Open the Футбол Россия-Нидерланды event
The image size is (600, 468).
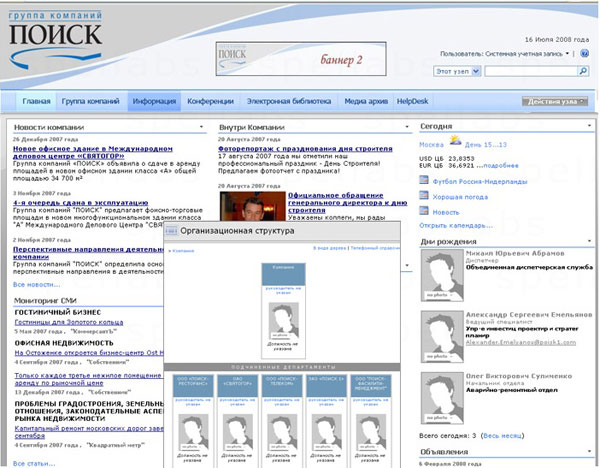[x=480, y=181]
